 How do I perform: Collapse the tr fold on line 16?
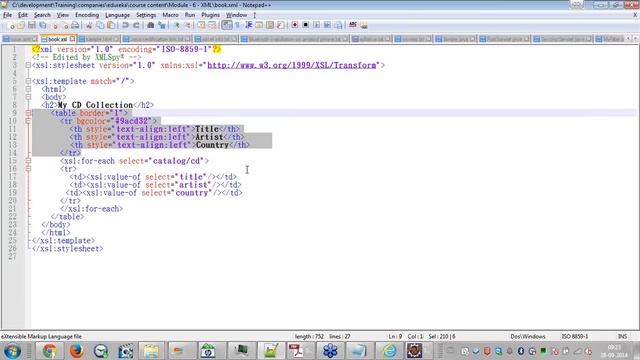[x=28, y=169]
